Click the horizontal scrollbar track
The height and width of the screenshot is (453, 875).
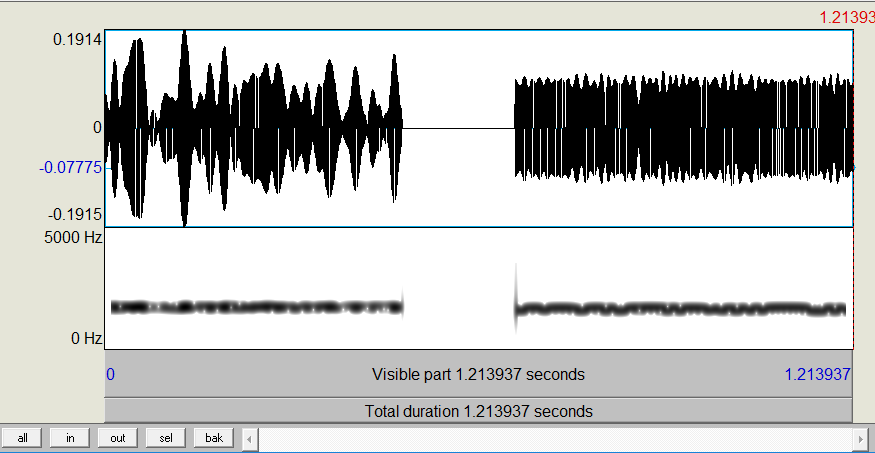click(x=555, y=438)
